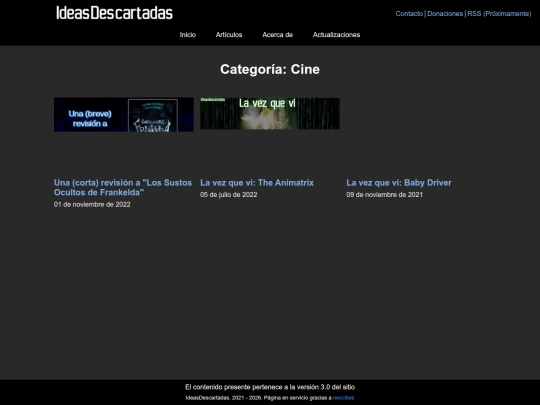Viewport: 540px width, 405px height.
Task: Click the Frankelda review thumbnail image
Action: click(x=124, y=115)
